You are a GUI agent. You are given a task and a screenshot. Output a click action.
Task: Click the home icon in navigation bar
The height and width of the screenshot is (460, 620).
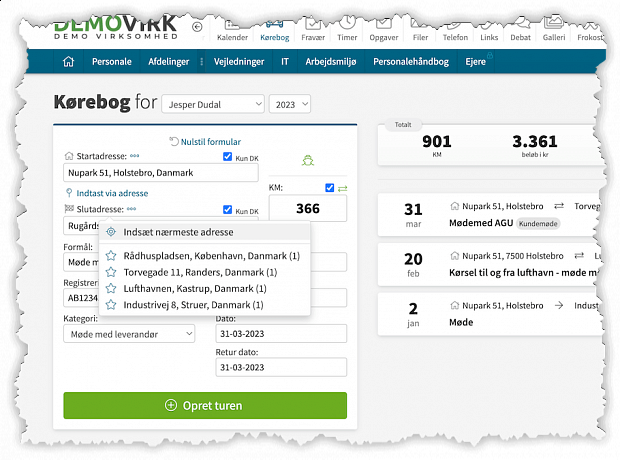pyautogui.click(x=69, y=61)
